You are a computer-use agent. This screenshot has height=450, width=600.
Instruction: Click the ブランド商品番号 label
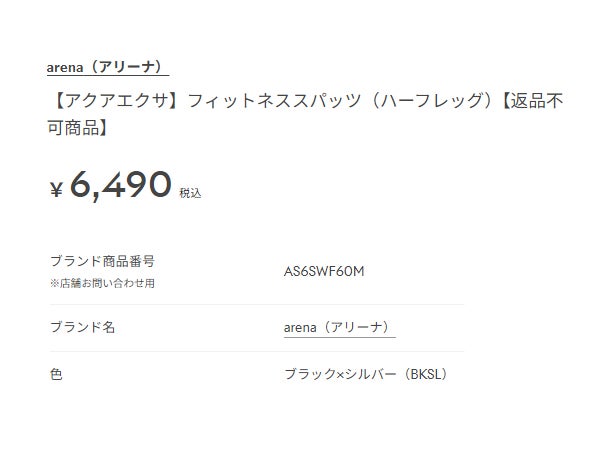click(102, 261)
